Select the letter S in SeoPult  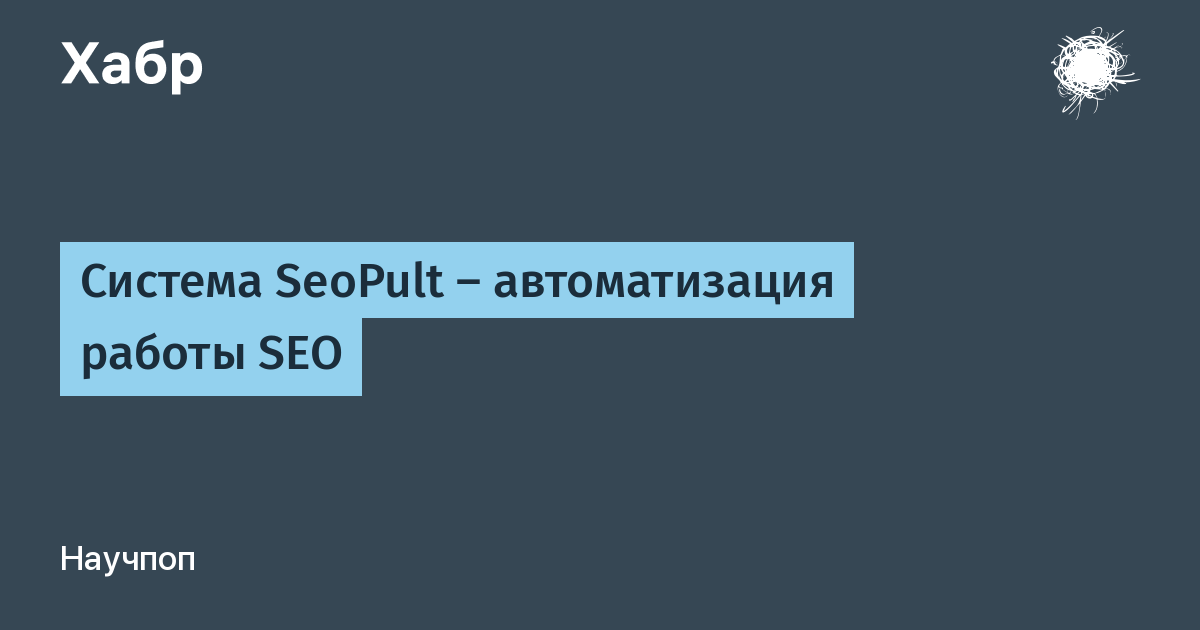click(284, 282)
